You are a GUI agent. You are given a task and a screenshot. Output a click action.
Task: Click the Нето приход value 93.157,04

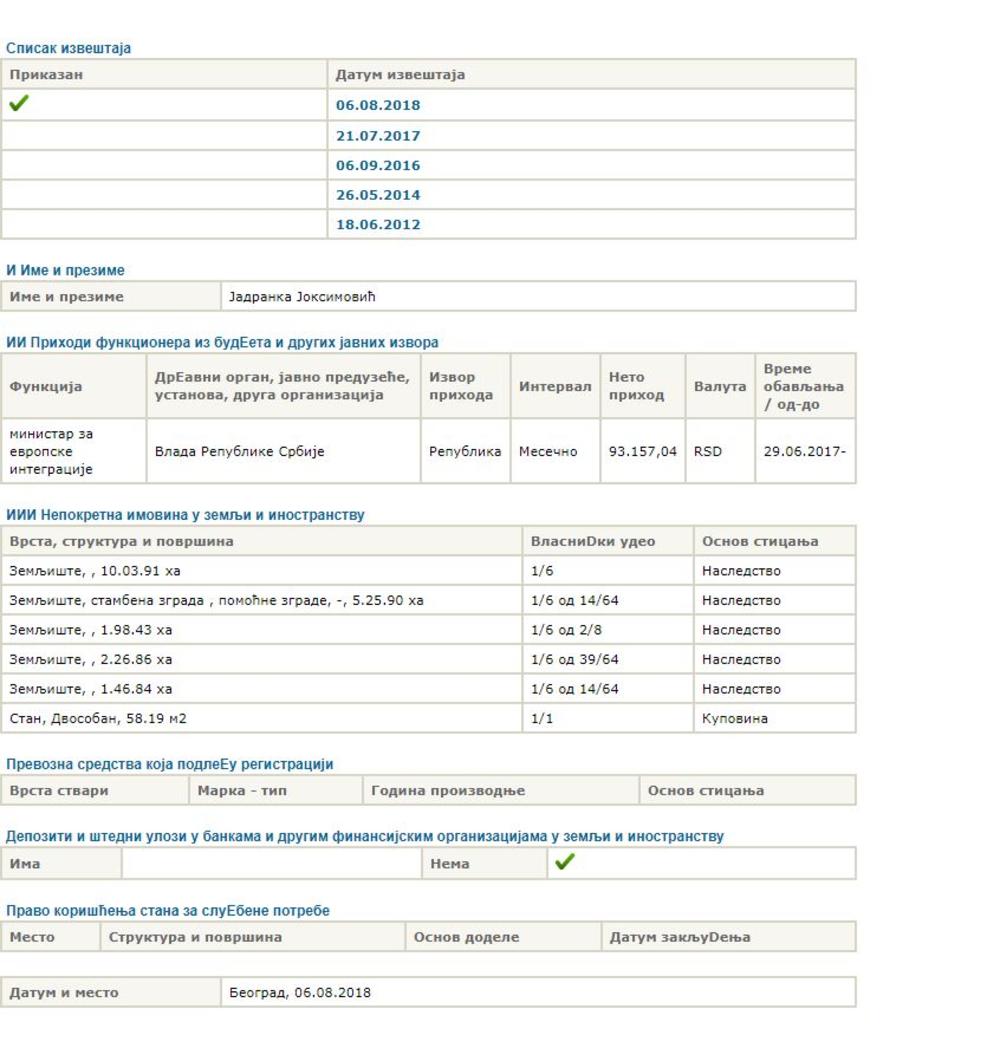(642, 452)
